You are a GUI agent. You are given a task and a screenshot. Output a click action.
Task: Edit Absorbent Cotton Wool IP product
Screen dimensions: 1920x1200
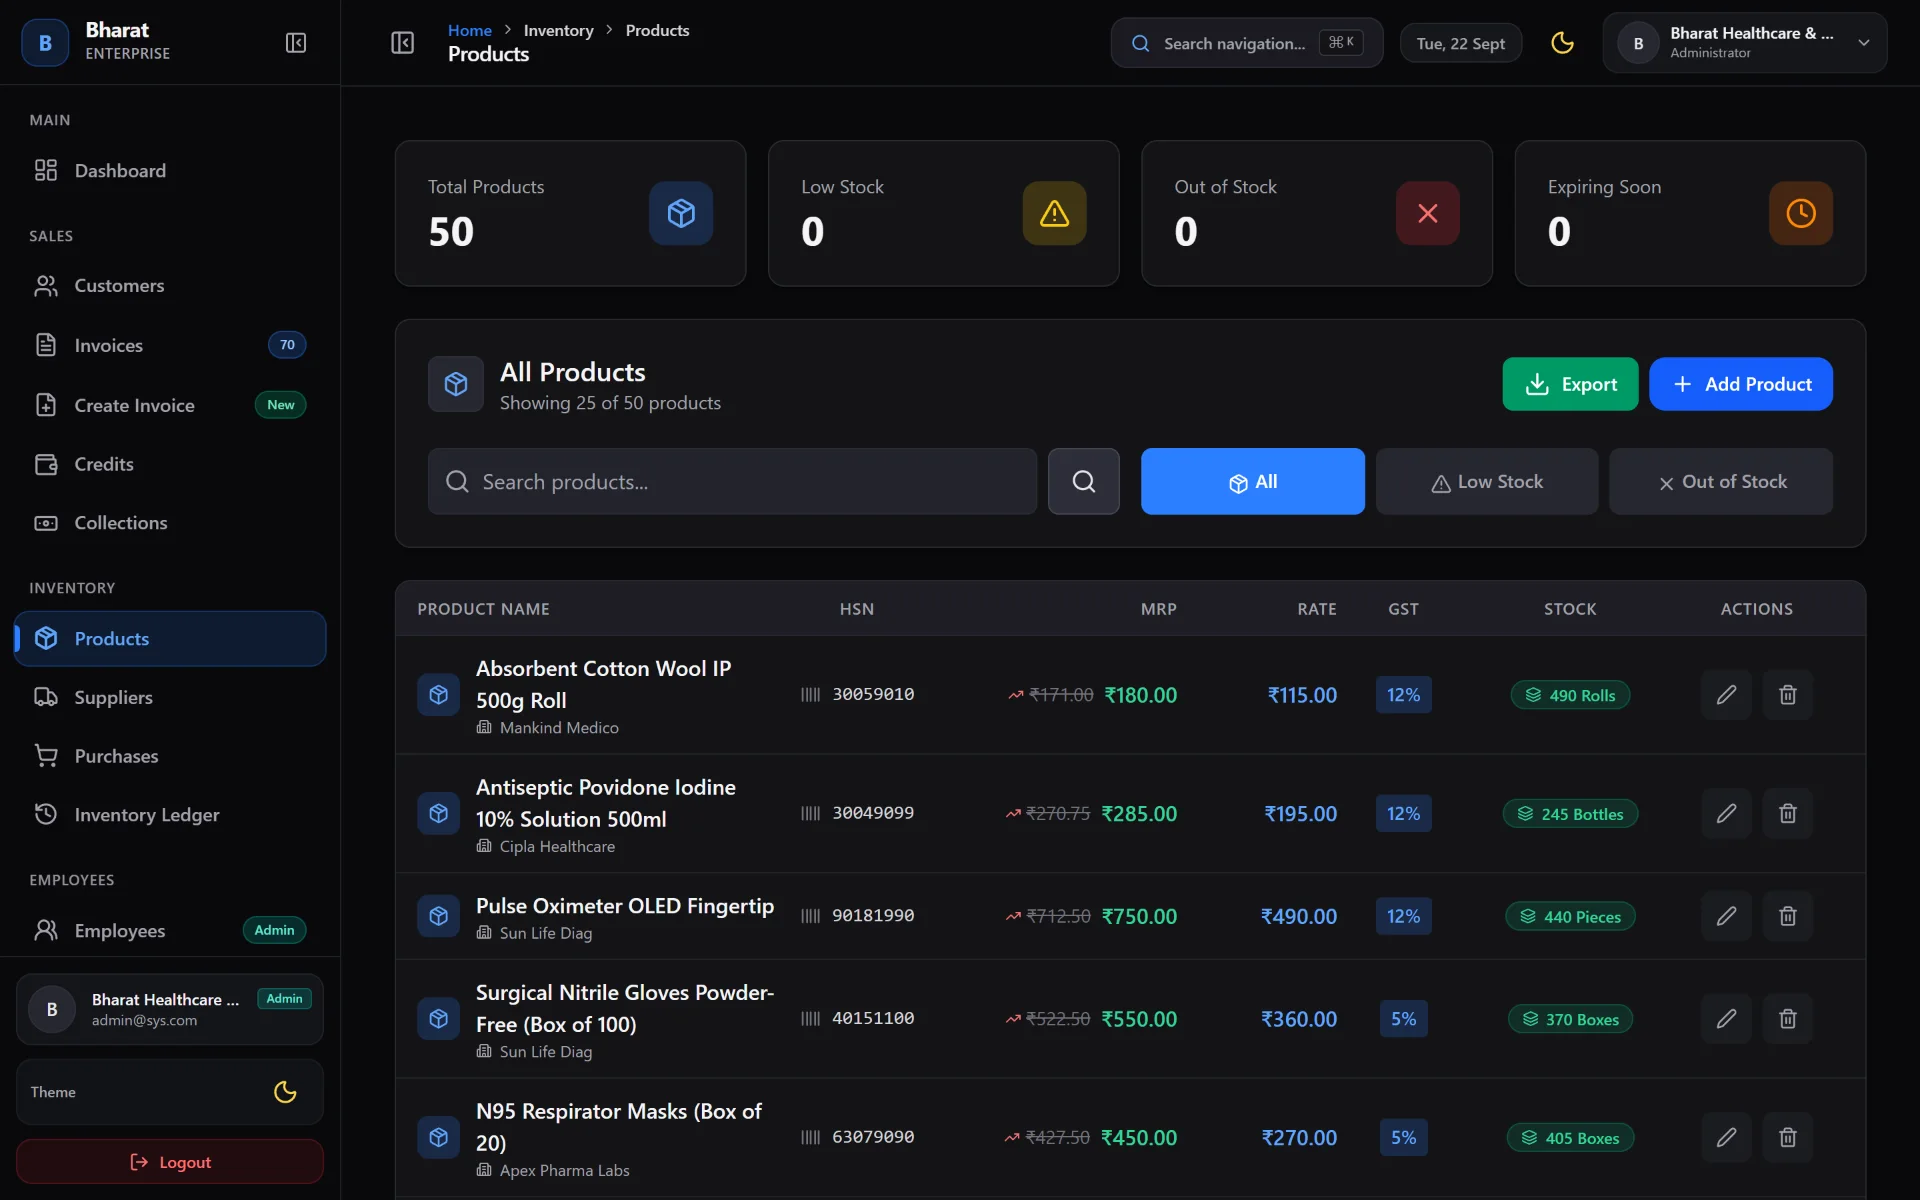[x=1727, y=695]
